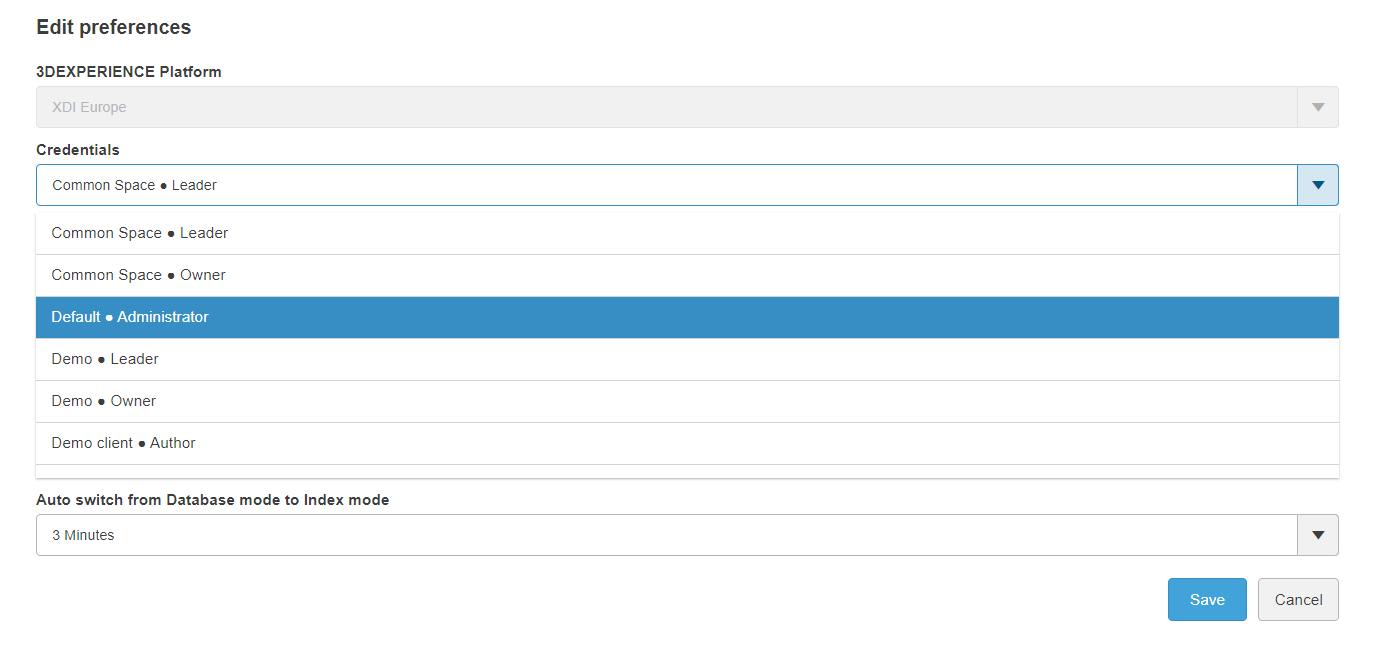Screen dimensions: 1381x656
Task: Click the greyed arrow beside XDI Europe
Action: (x=1317, y=107)
